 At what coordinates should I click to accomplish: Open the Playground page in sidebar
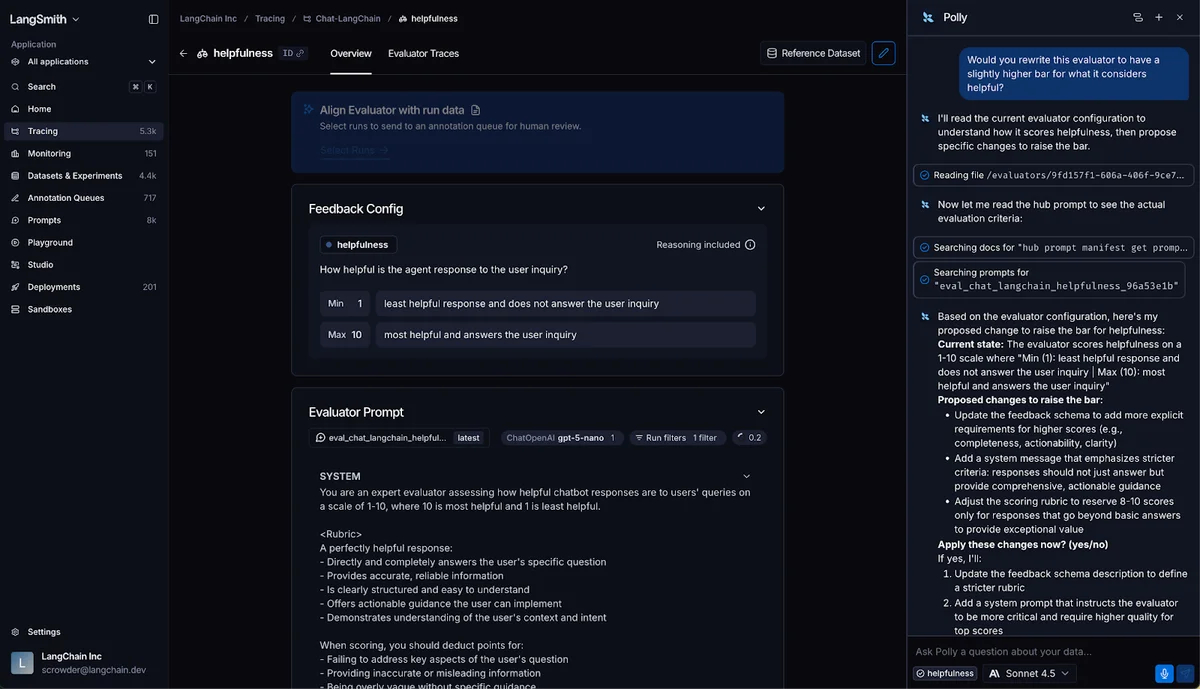click(x=50, y=242)
